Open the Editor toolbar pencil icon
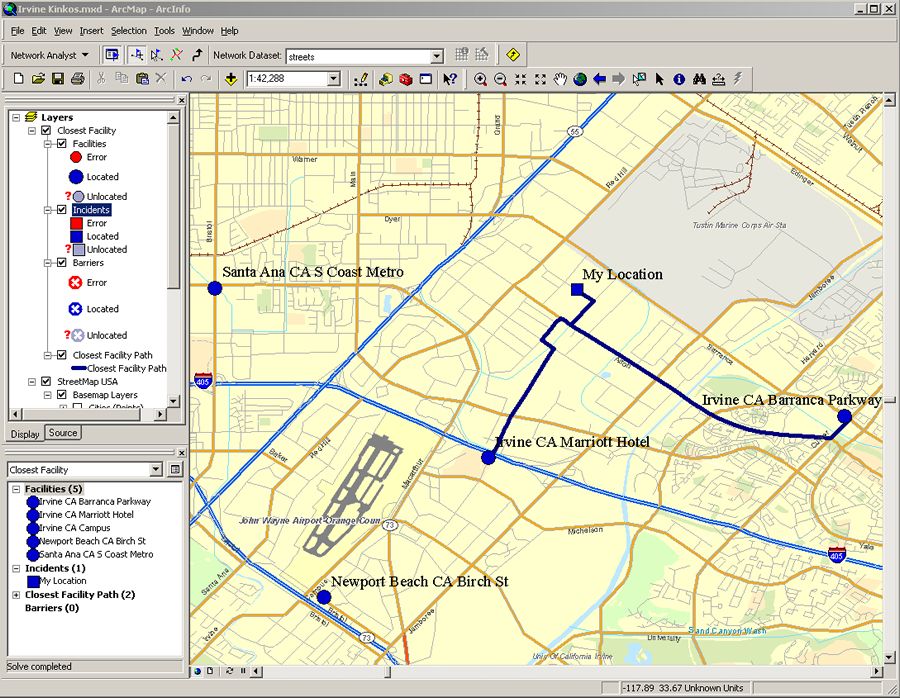Viewport: 900px width, 698px height. tap(361, 79)
